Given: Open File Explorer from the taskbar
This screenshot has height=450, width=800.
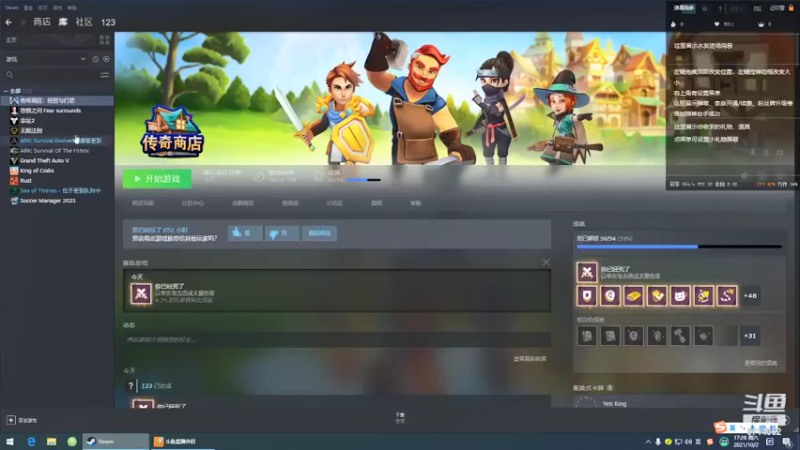Looking at the screenshot, I should (x=52, y=441).
